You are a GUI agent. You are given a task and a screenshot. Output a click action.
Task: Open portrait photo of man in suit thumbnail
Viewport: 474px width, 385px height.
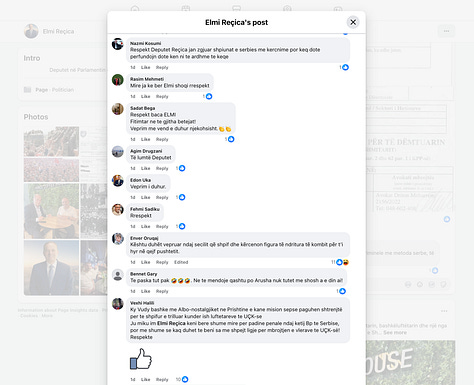pyautogui.click(x=51, y=268)
